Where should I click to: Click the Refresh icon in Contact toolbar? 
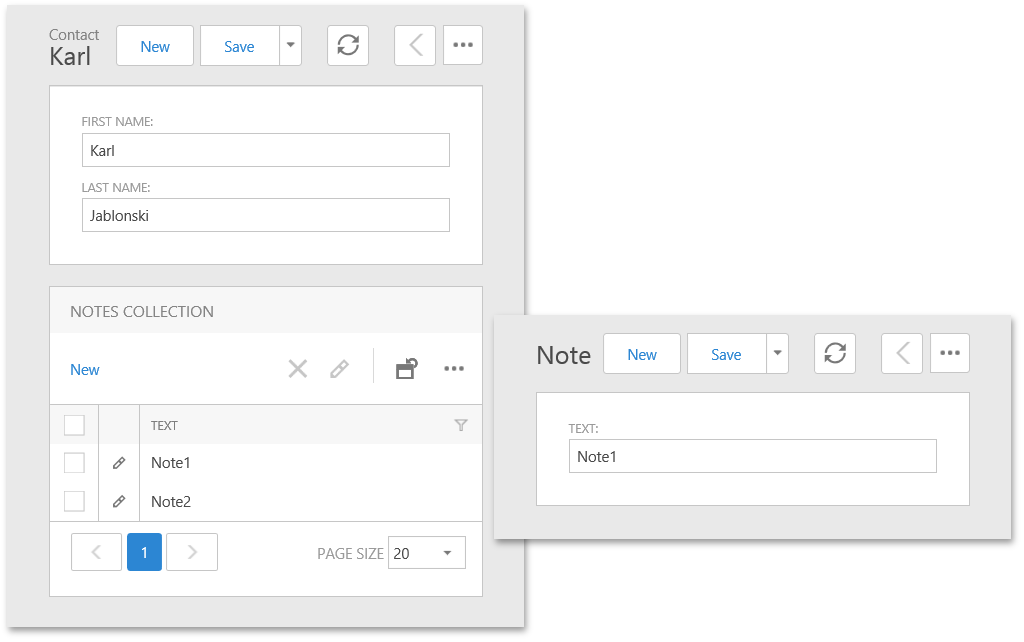click(x=348, y=46)
